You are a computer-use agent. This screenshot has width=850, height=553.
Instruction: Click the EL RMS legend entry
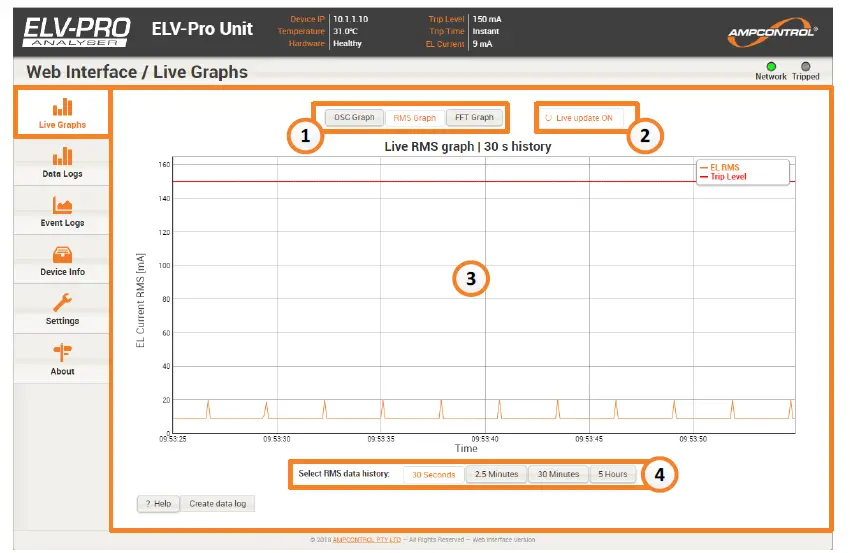pos(720,168)
